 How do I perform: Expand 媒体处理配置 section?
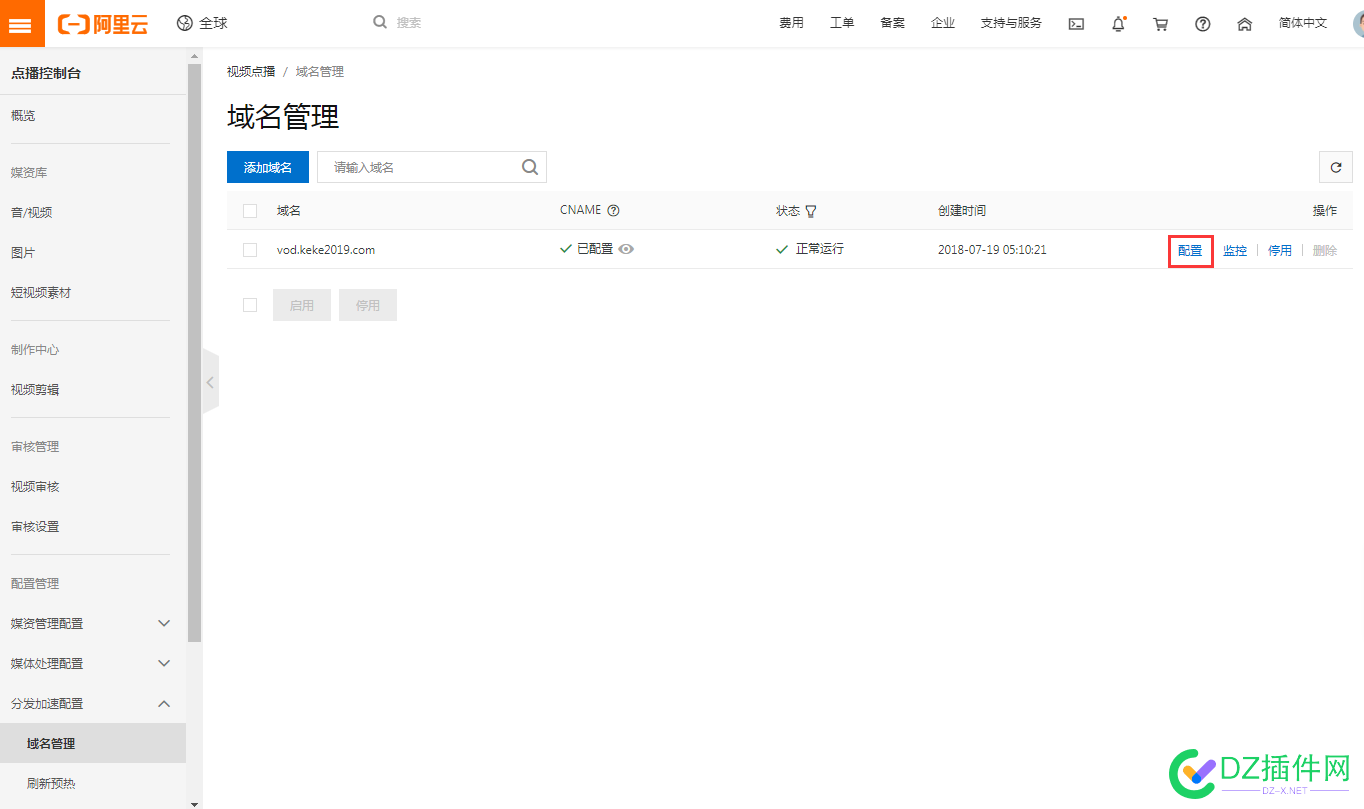[165, 663]
